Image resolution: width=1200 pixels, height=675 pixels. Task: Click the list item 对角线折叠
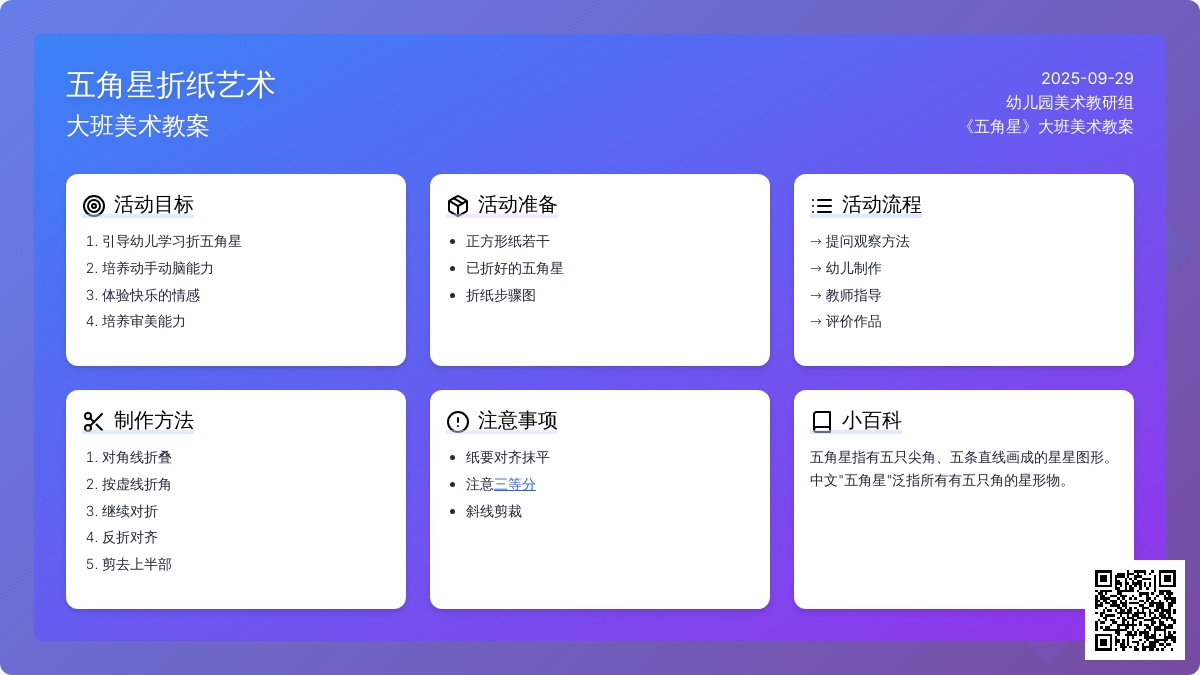tap(137, 457)
